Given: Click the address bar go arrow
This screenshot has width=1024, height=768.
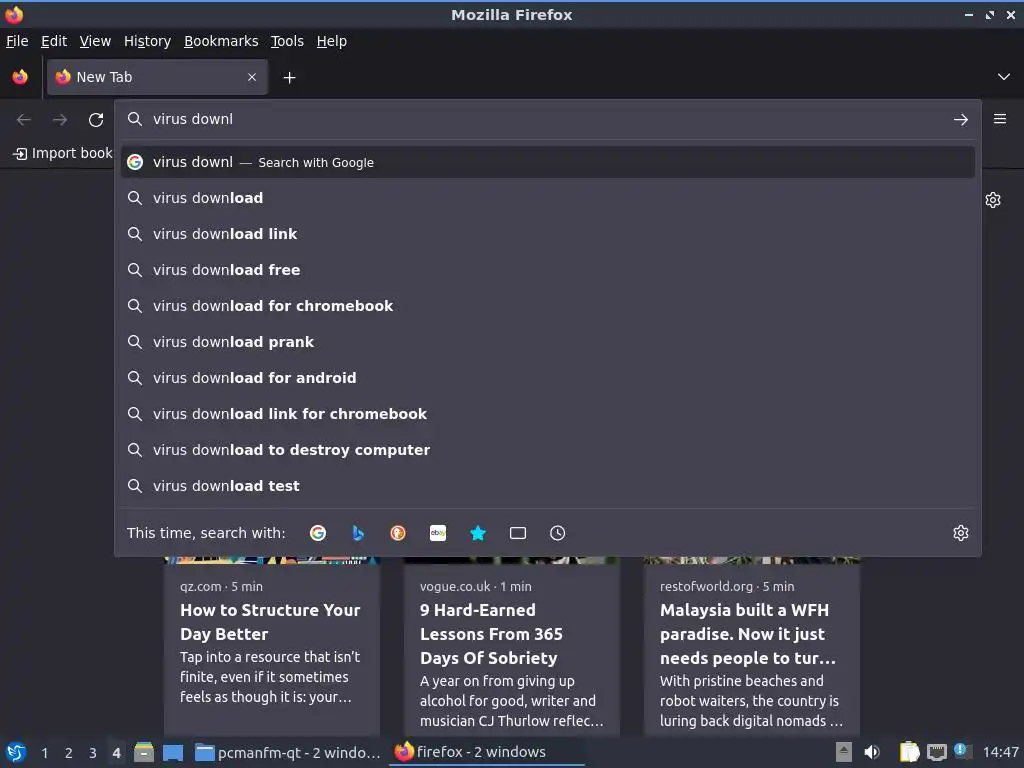Looking at the screenshot, I should point(961,120).
